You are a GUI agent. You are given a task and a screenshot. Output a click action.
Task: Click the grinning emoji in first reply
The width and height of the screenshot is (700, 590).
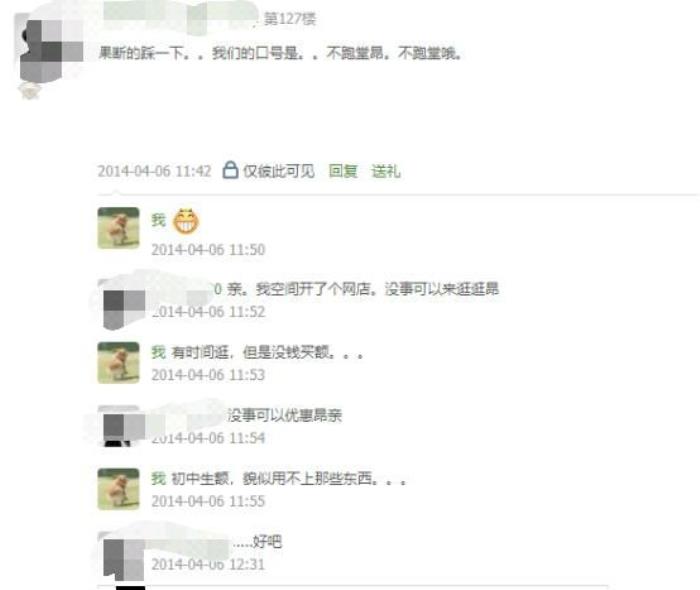point(186,221)
